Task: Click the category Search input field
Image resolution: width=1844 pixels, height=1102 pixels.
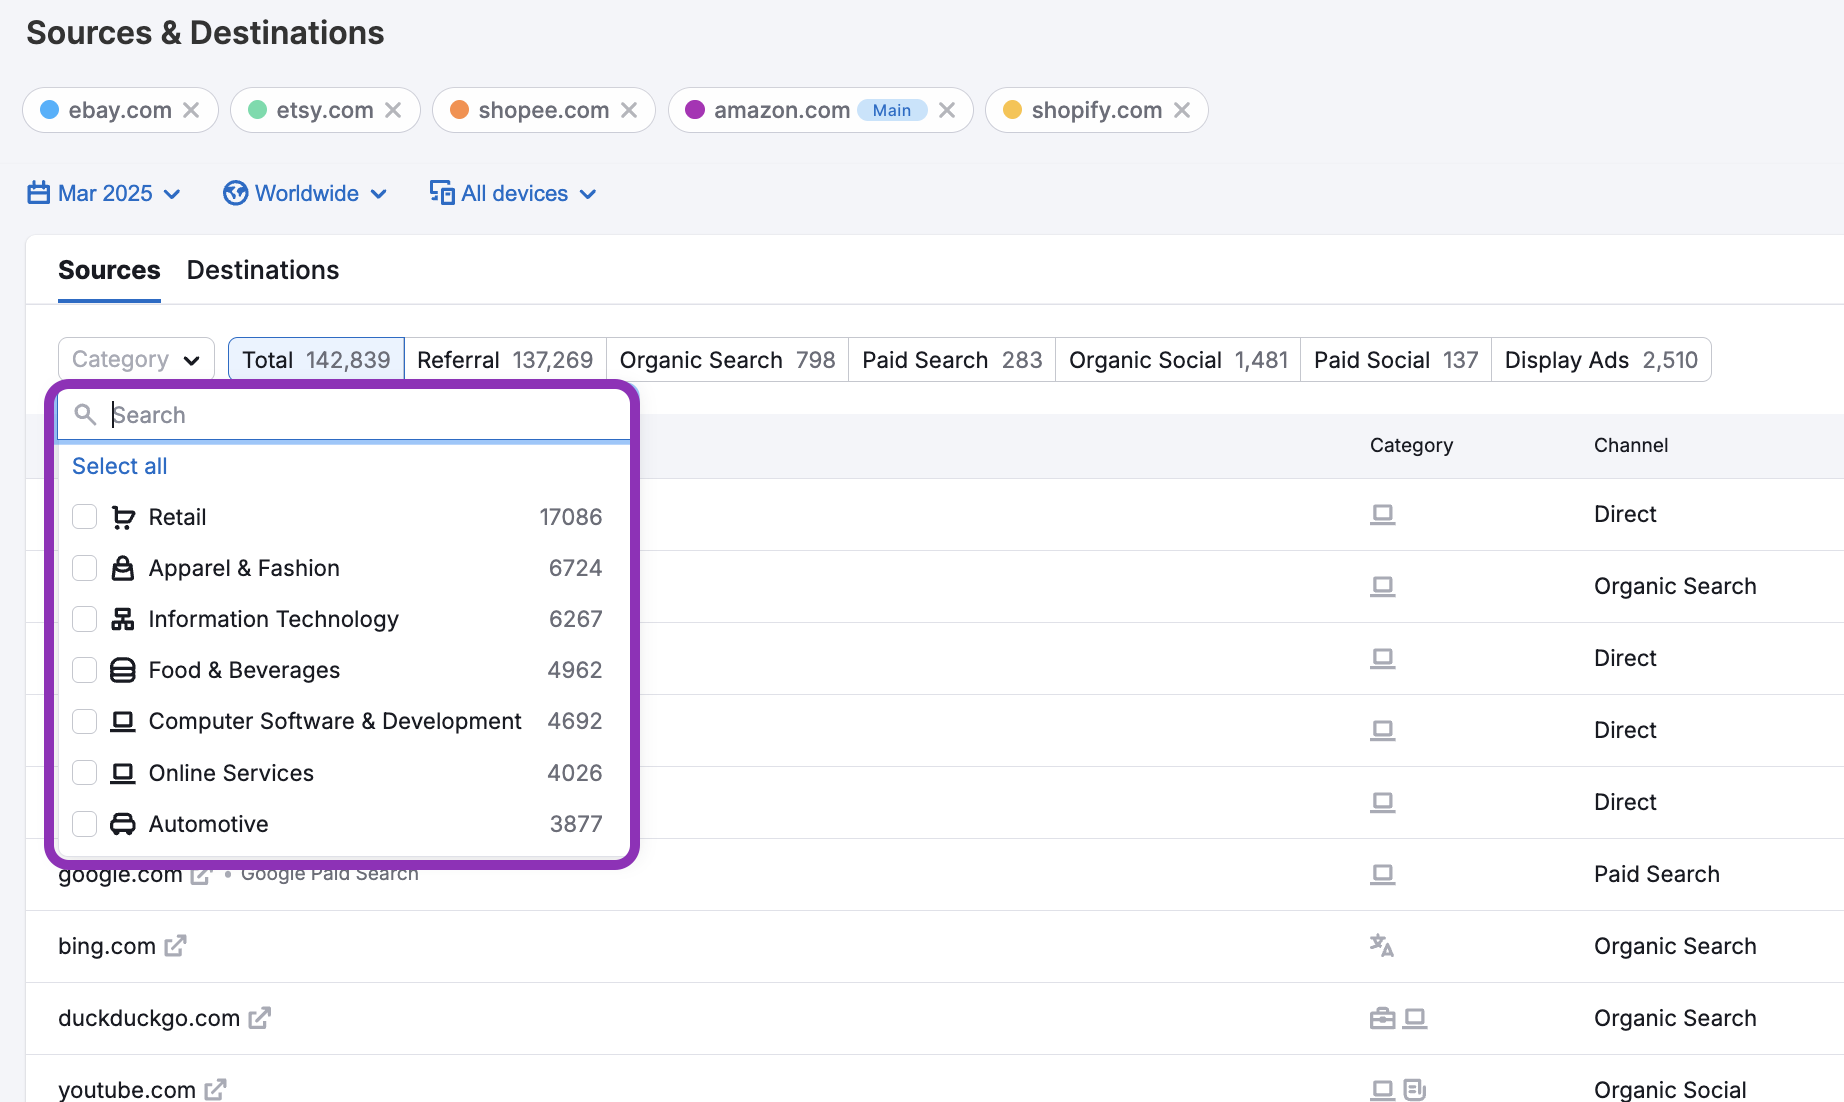Action: [344, 415]
